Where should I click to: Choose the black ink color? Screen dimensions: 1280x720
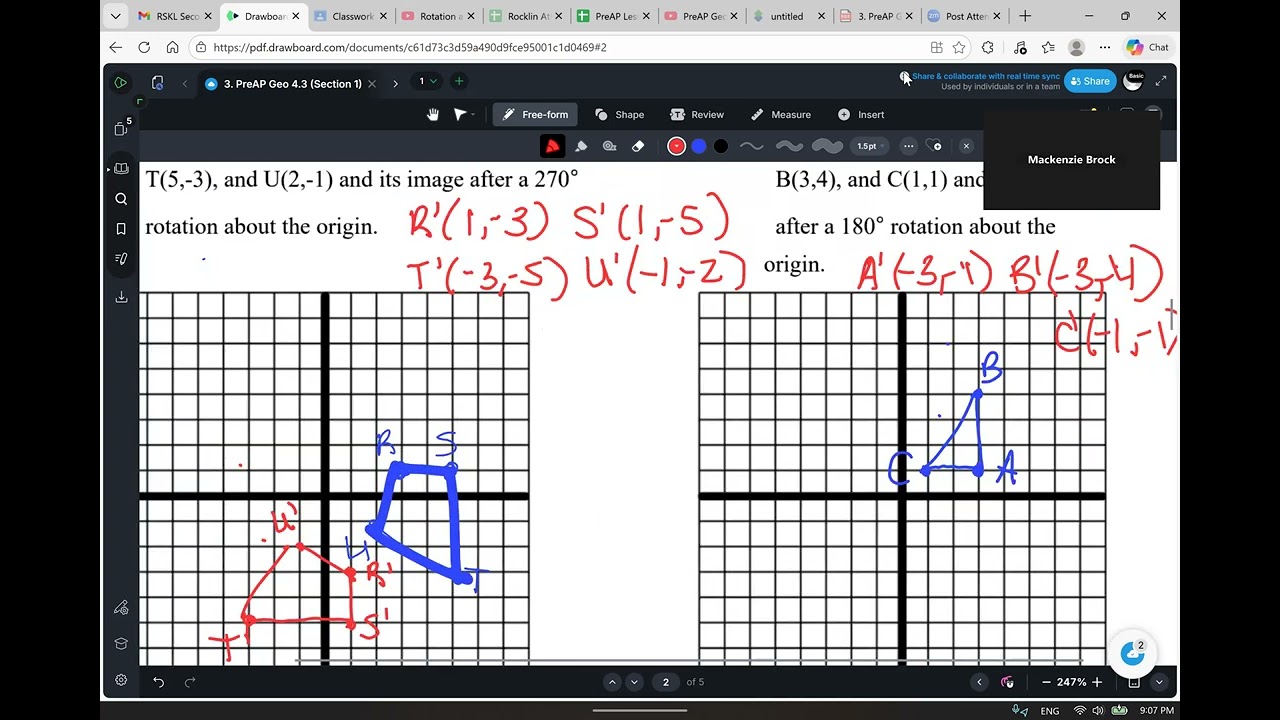(721, 146)
